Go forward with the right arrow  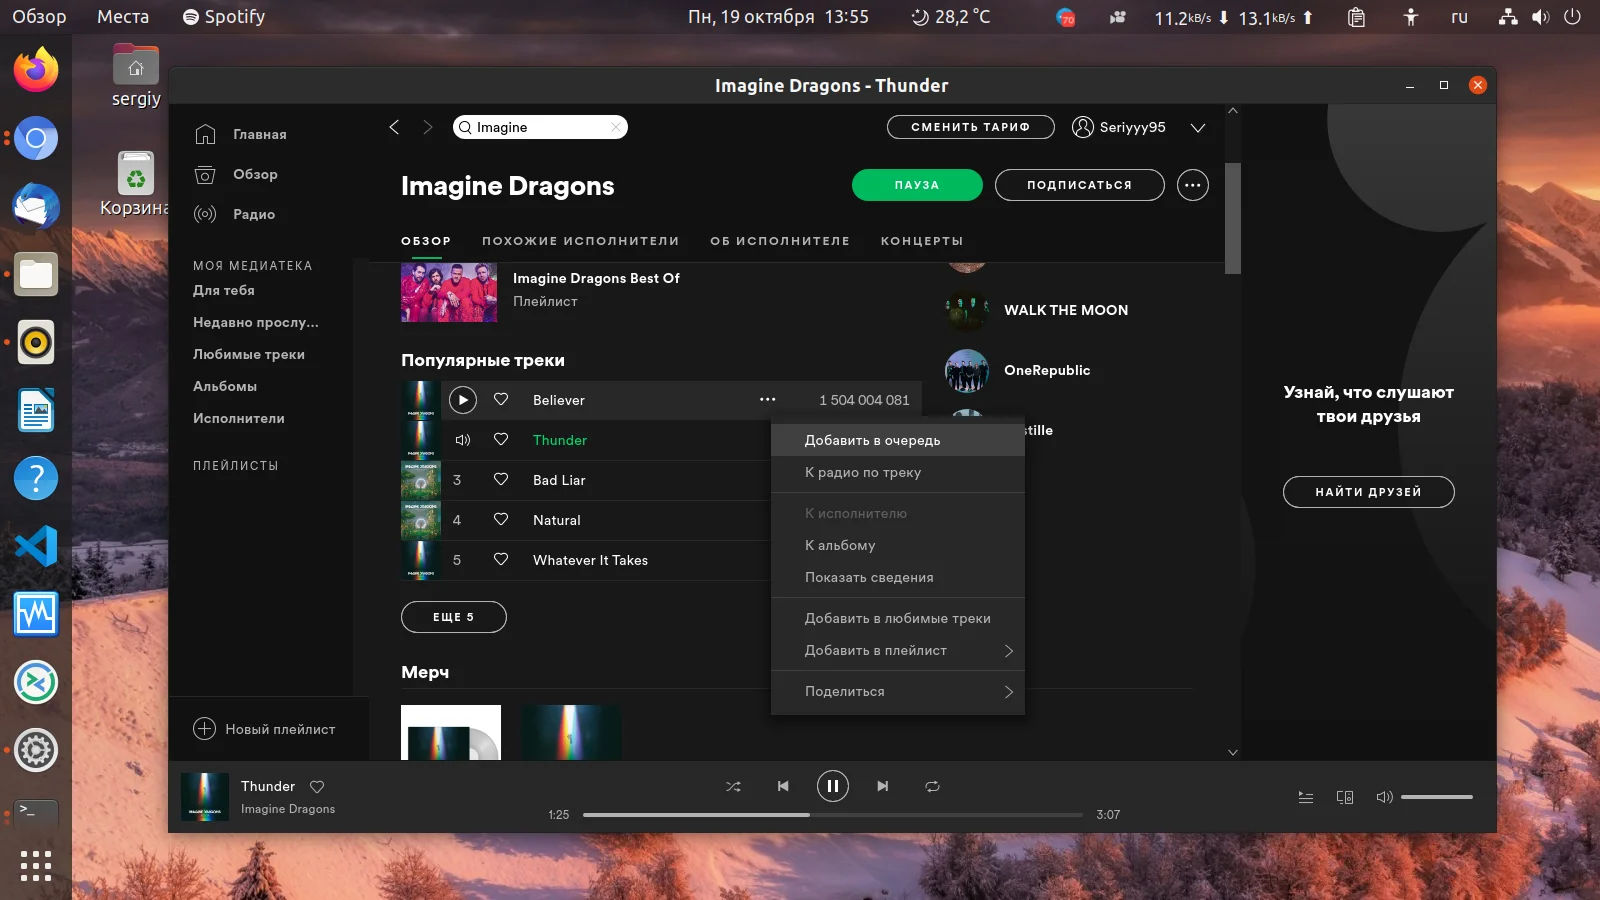tap(428, 127)
